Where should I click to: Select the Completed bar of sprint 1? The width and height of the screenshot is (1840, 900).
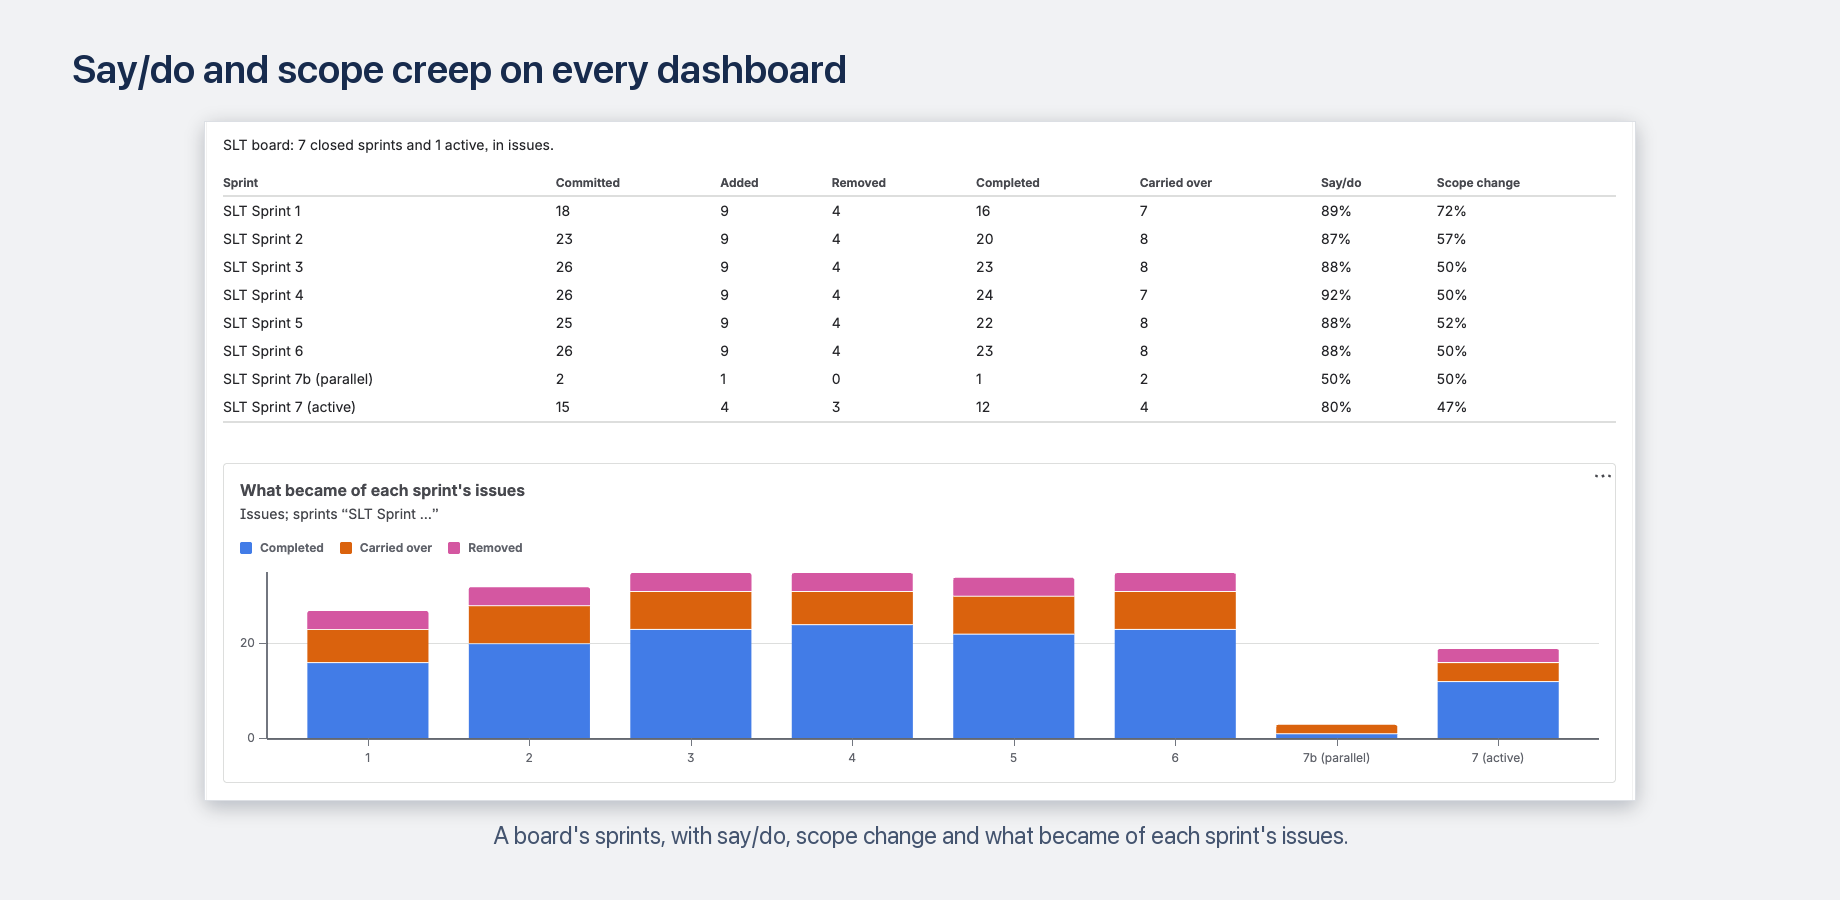[x=368, y=701]
